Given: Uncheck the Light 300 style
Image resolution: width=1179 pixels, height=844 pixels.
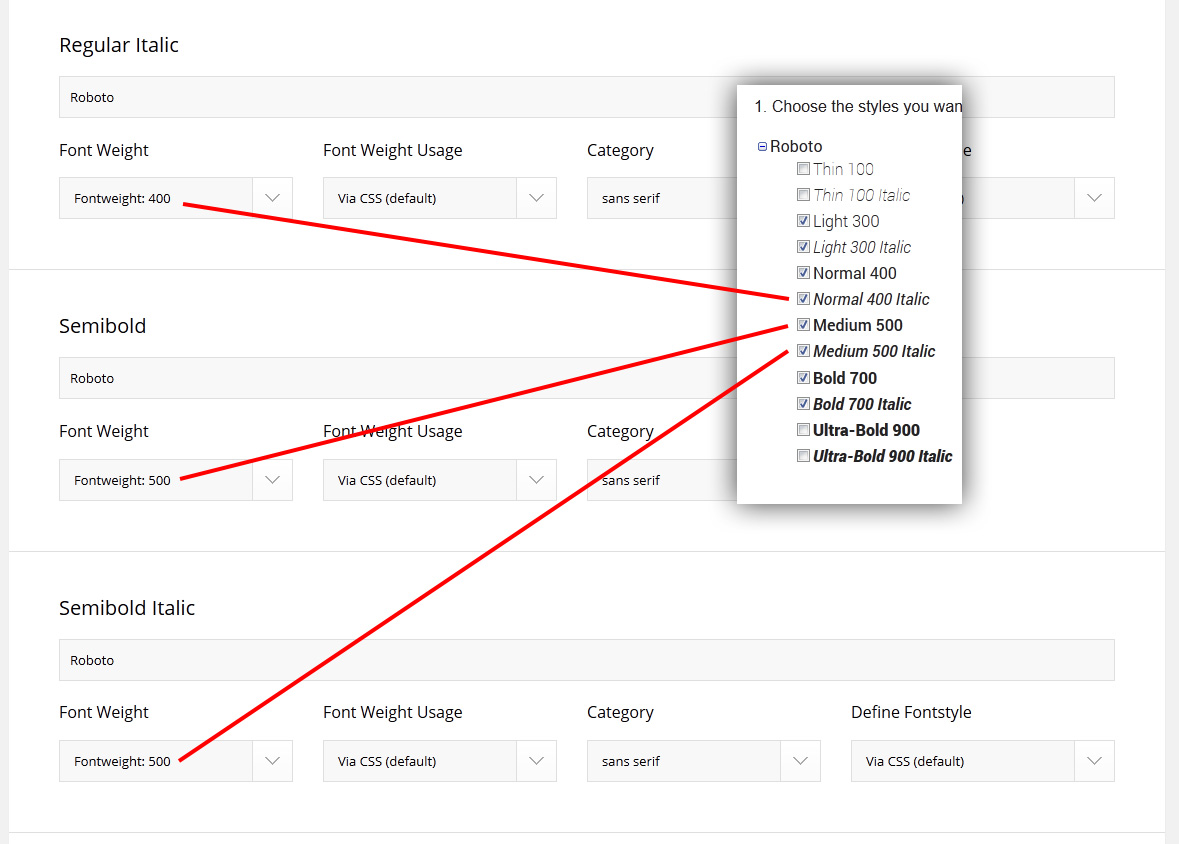Looking at the screenshot, I should click(803, 221).
